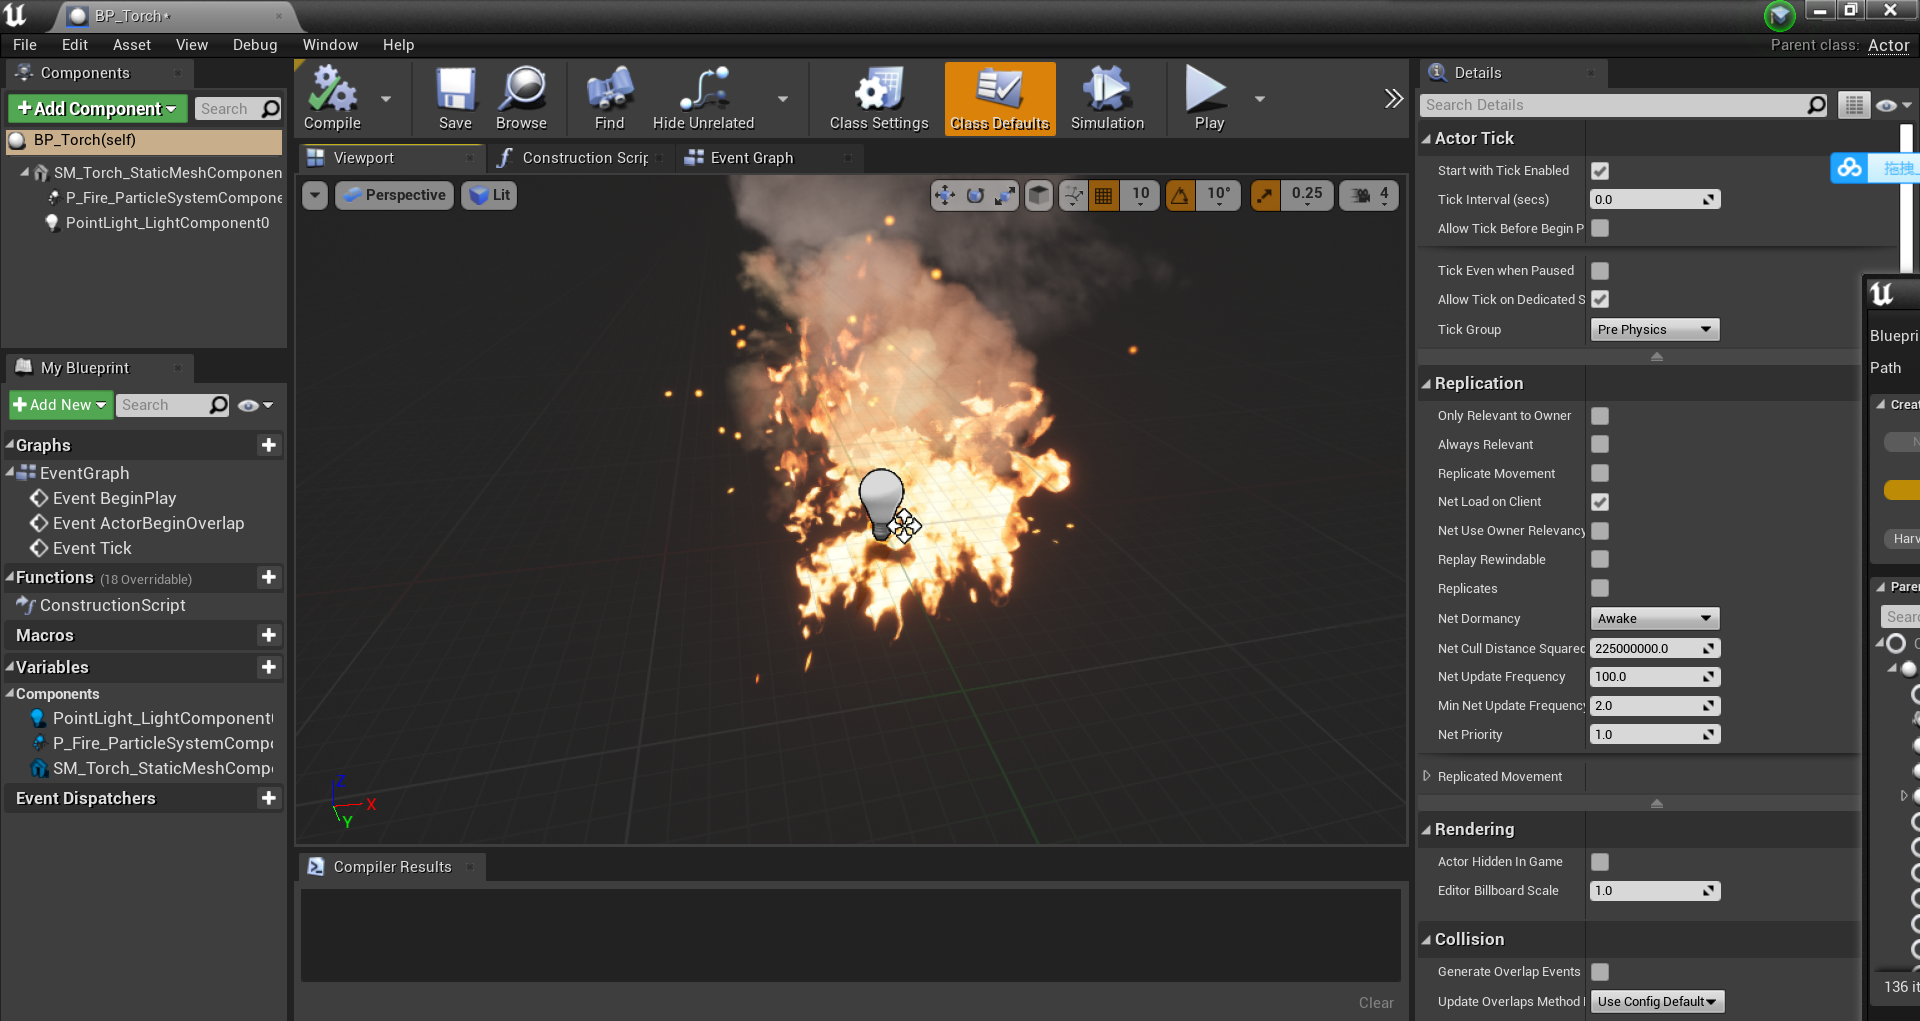Switch to Event Graph tab
1920x1021 pixels.
tap(751, 158)
